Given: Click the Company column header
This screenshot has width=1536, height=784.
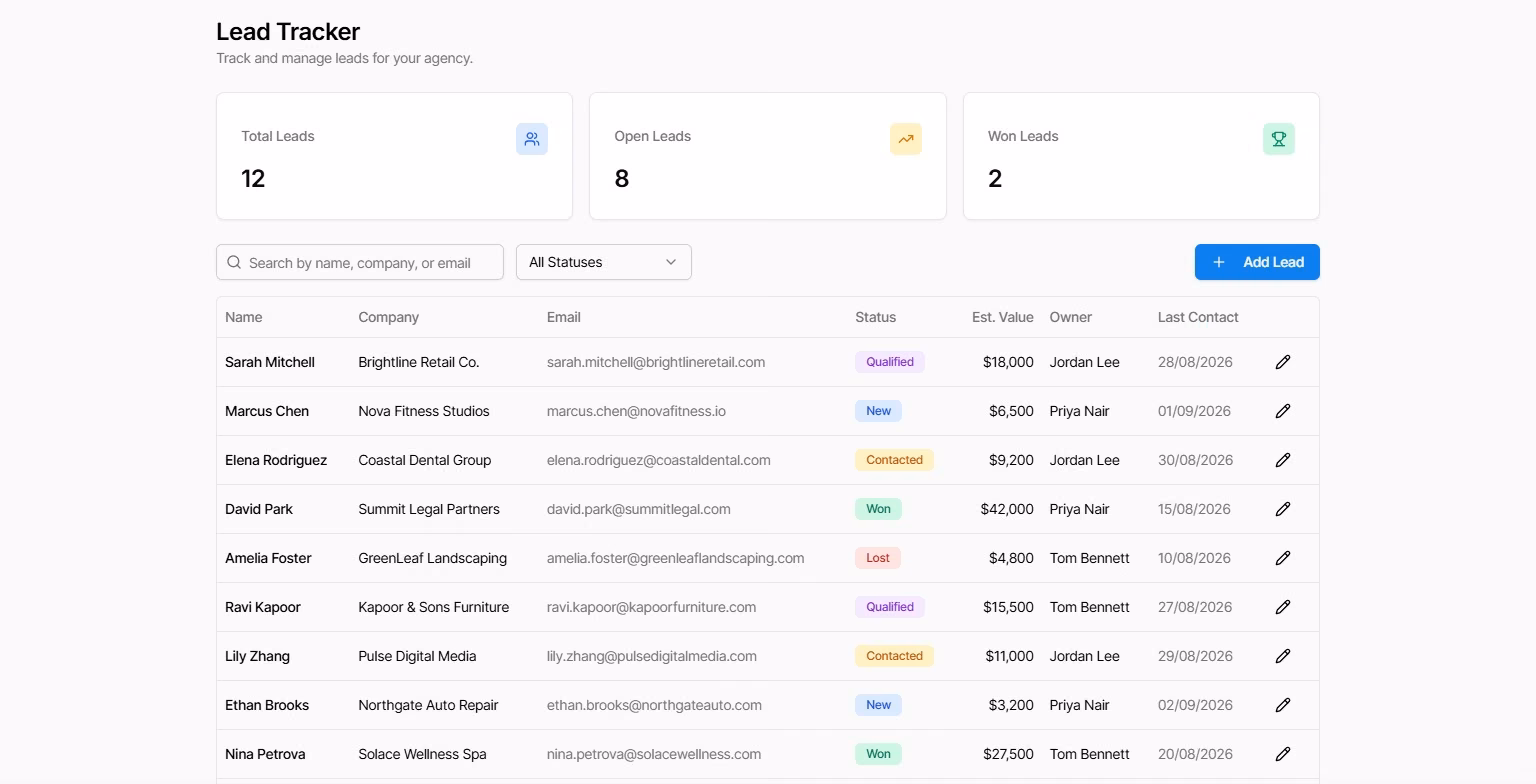Looking at the screenshot, I should tap(389, 317).
